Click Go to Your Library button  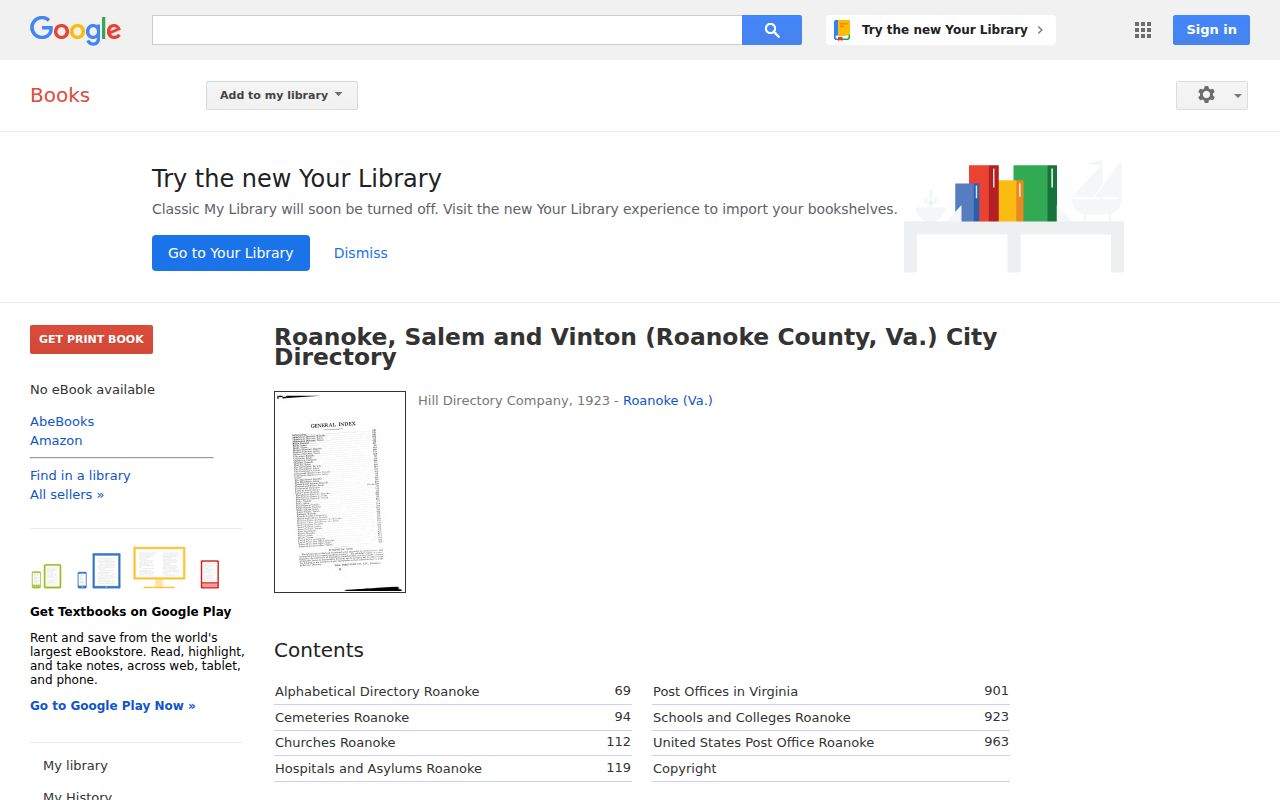point(231,253)
